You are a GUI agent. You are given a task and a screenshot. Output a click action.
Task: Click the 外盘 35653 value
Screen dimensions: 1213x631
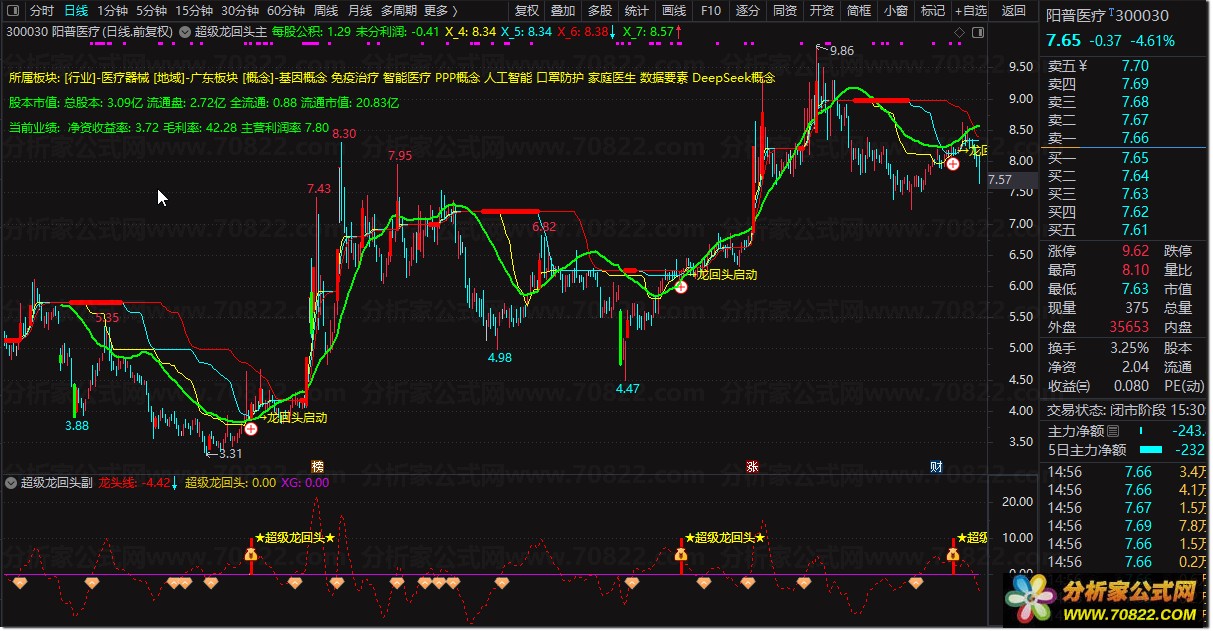(1130, 327)
